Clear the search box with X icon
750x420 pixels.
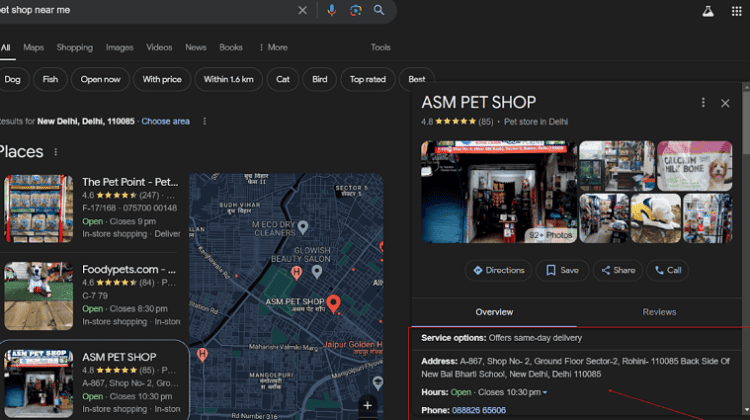coord(302,10)
